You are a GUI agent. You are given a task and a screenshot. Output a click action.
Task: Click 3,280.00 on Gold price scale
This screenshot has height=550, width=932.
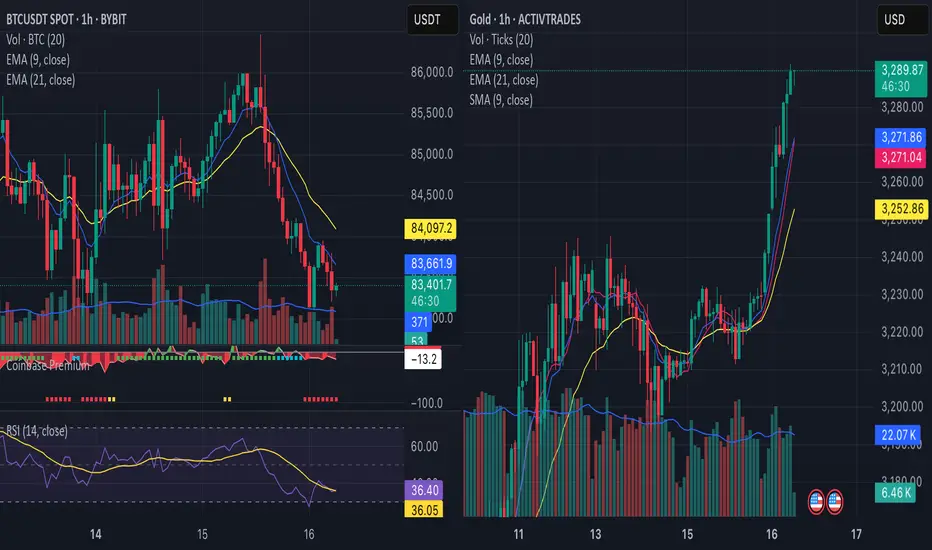[x=902, y=108]
